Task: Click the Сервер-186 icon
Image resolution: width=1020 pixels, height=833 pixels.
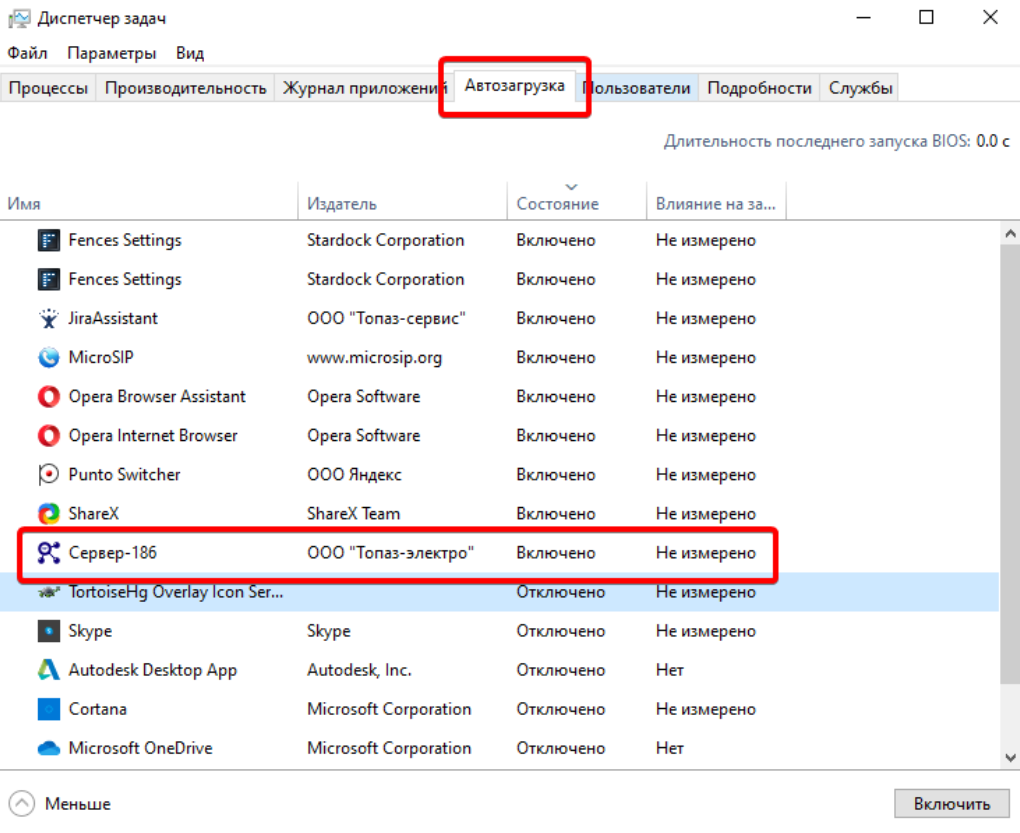Action: click(49, 553)
